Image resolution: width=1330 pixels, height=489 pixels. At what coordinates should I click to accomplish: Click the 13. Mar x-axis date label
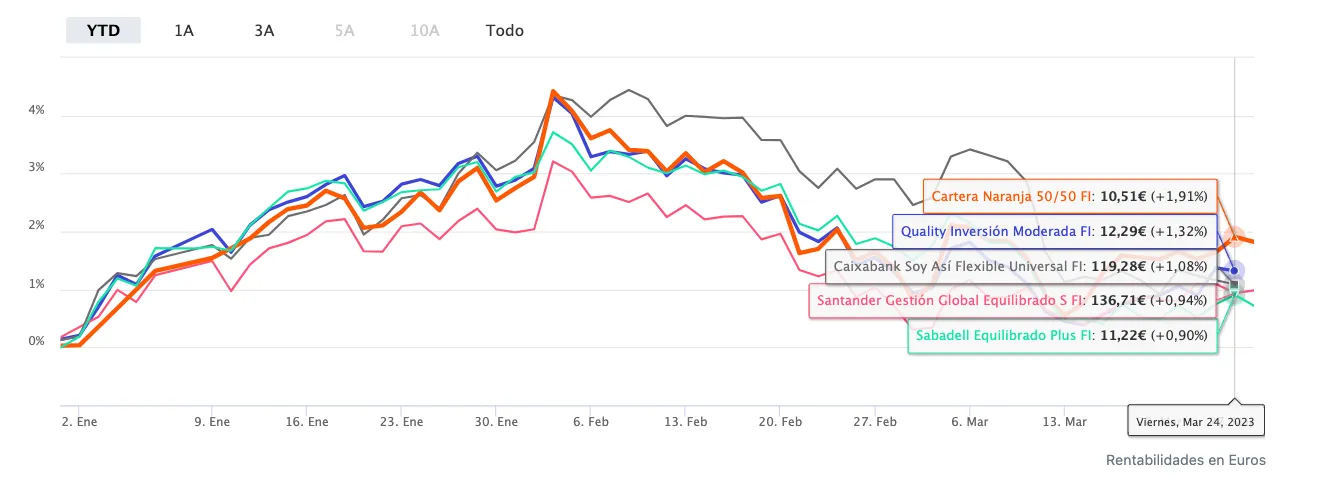tap(1064, 422)
